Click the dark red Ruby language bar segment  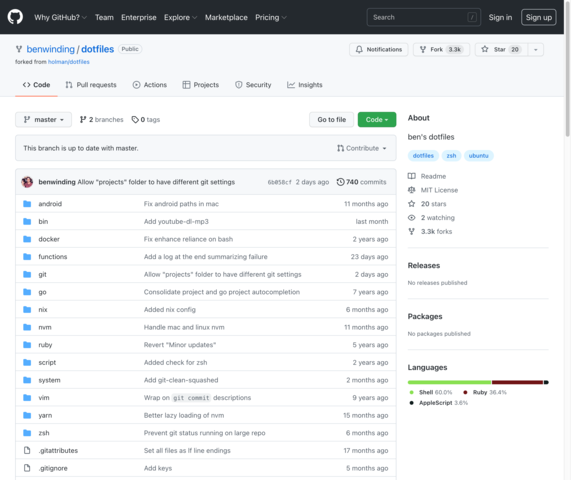click(517, 382)
